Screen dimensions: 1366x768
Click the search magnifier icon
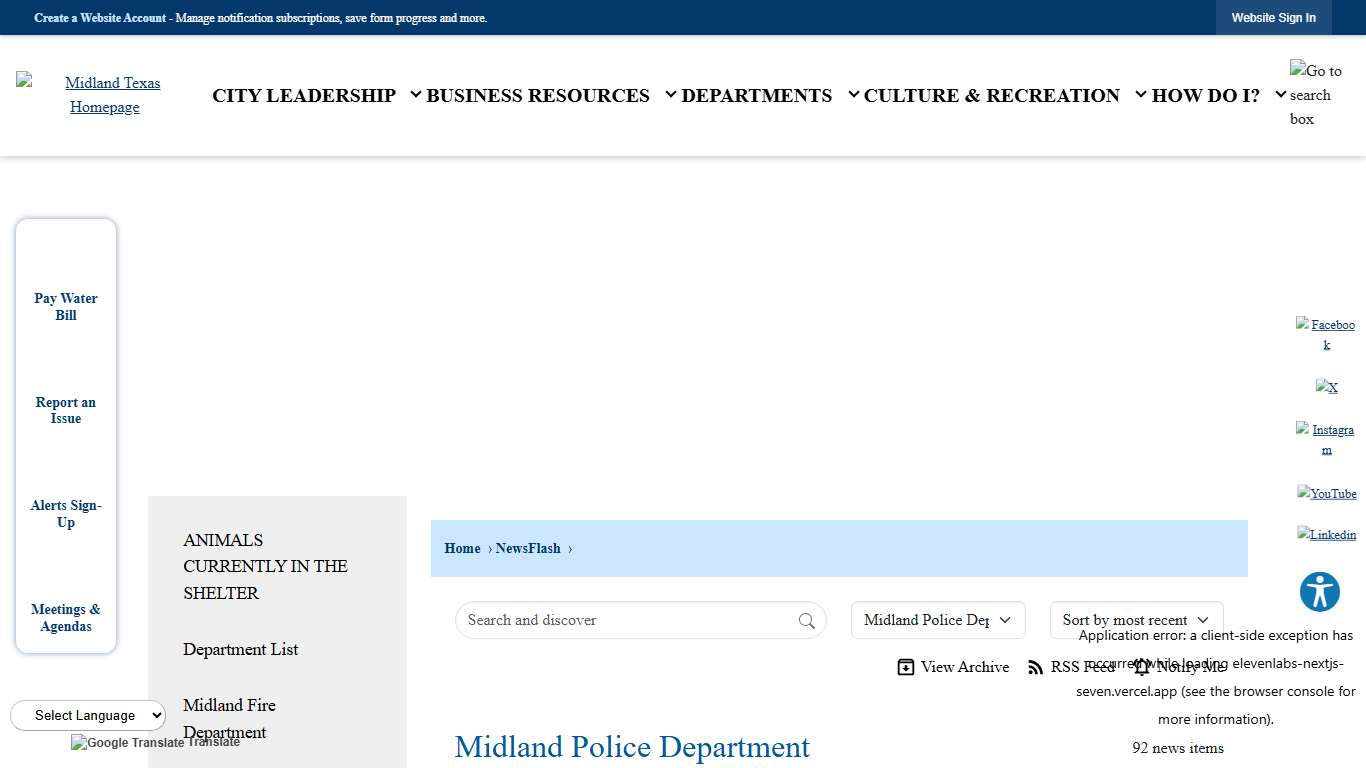[x=806, y=621]
